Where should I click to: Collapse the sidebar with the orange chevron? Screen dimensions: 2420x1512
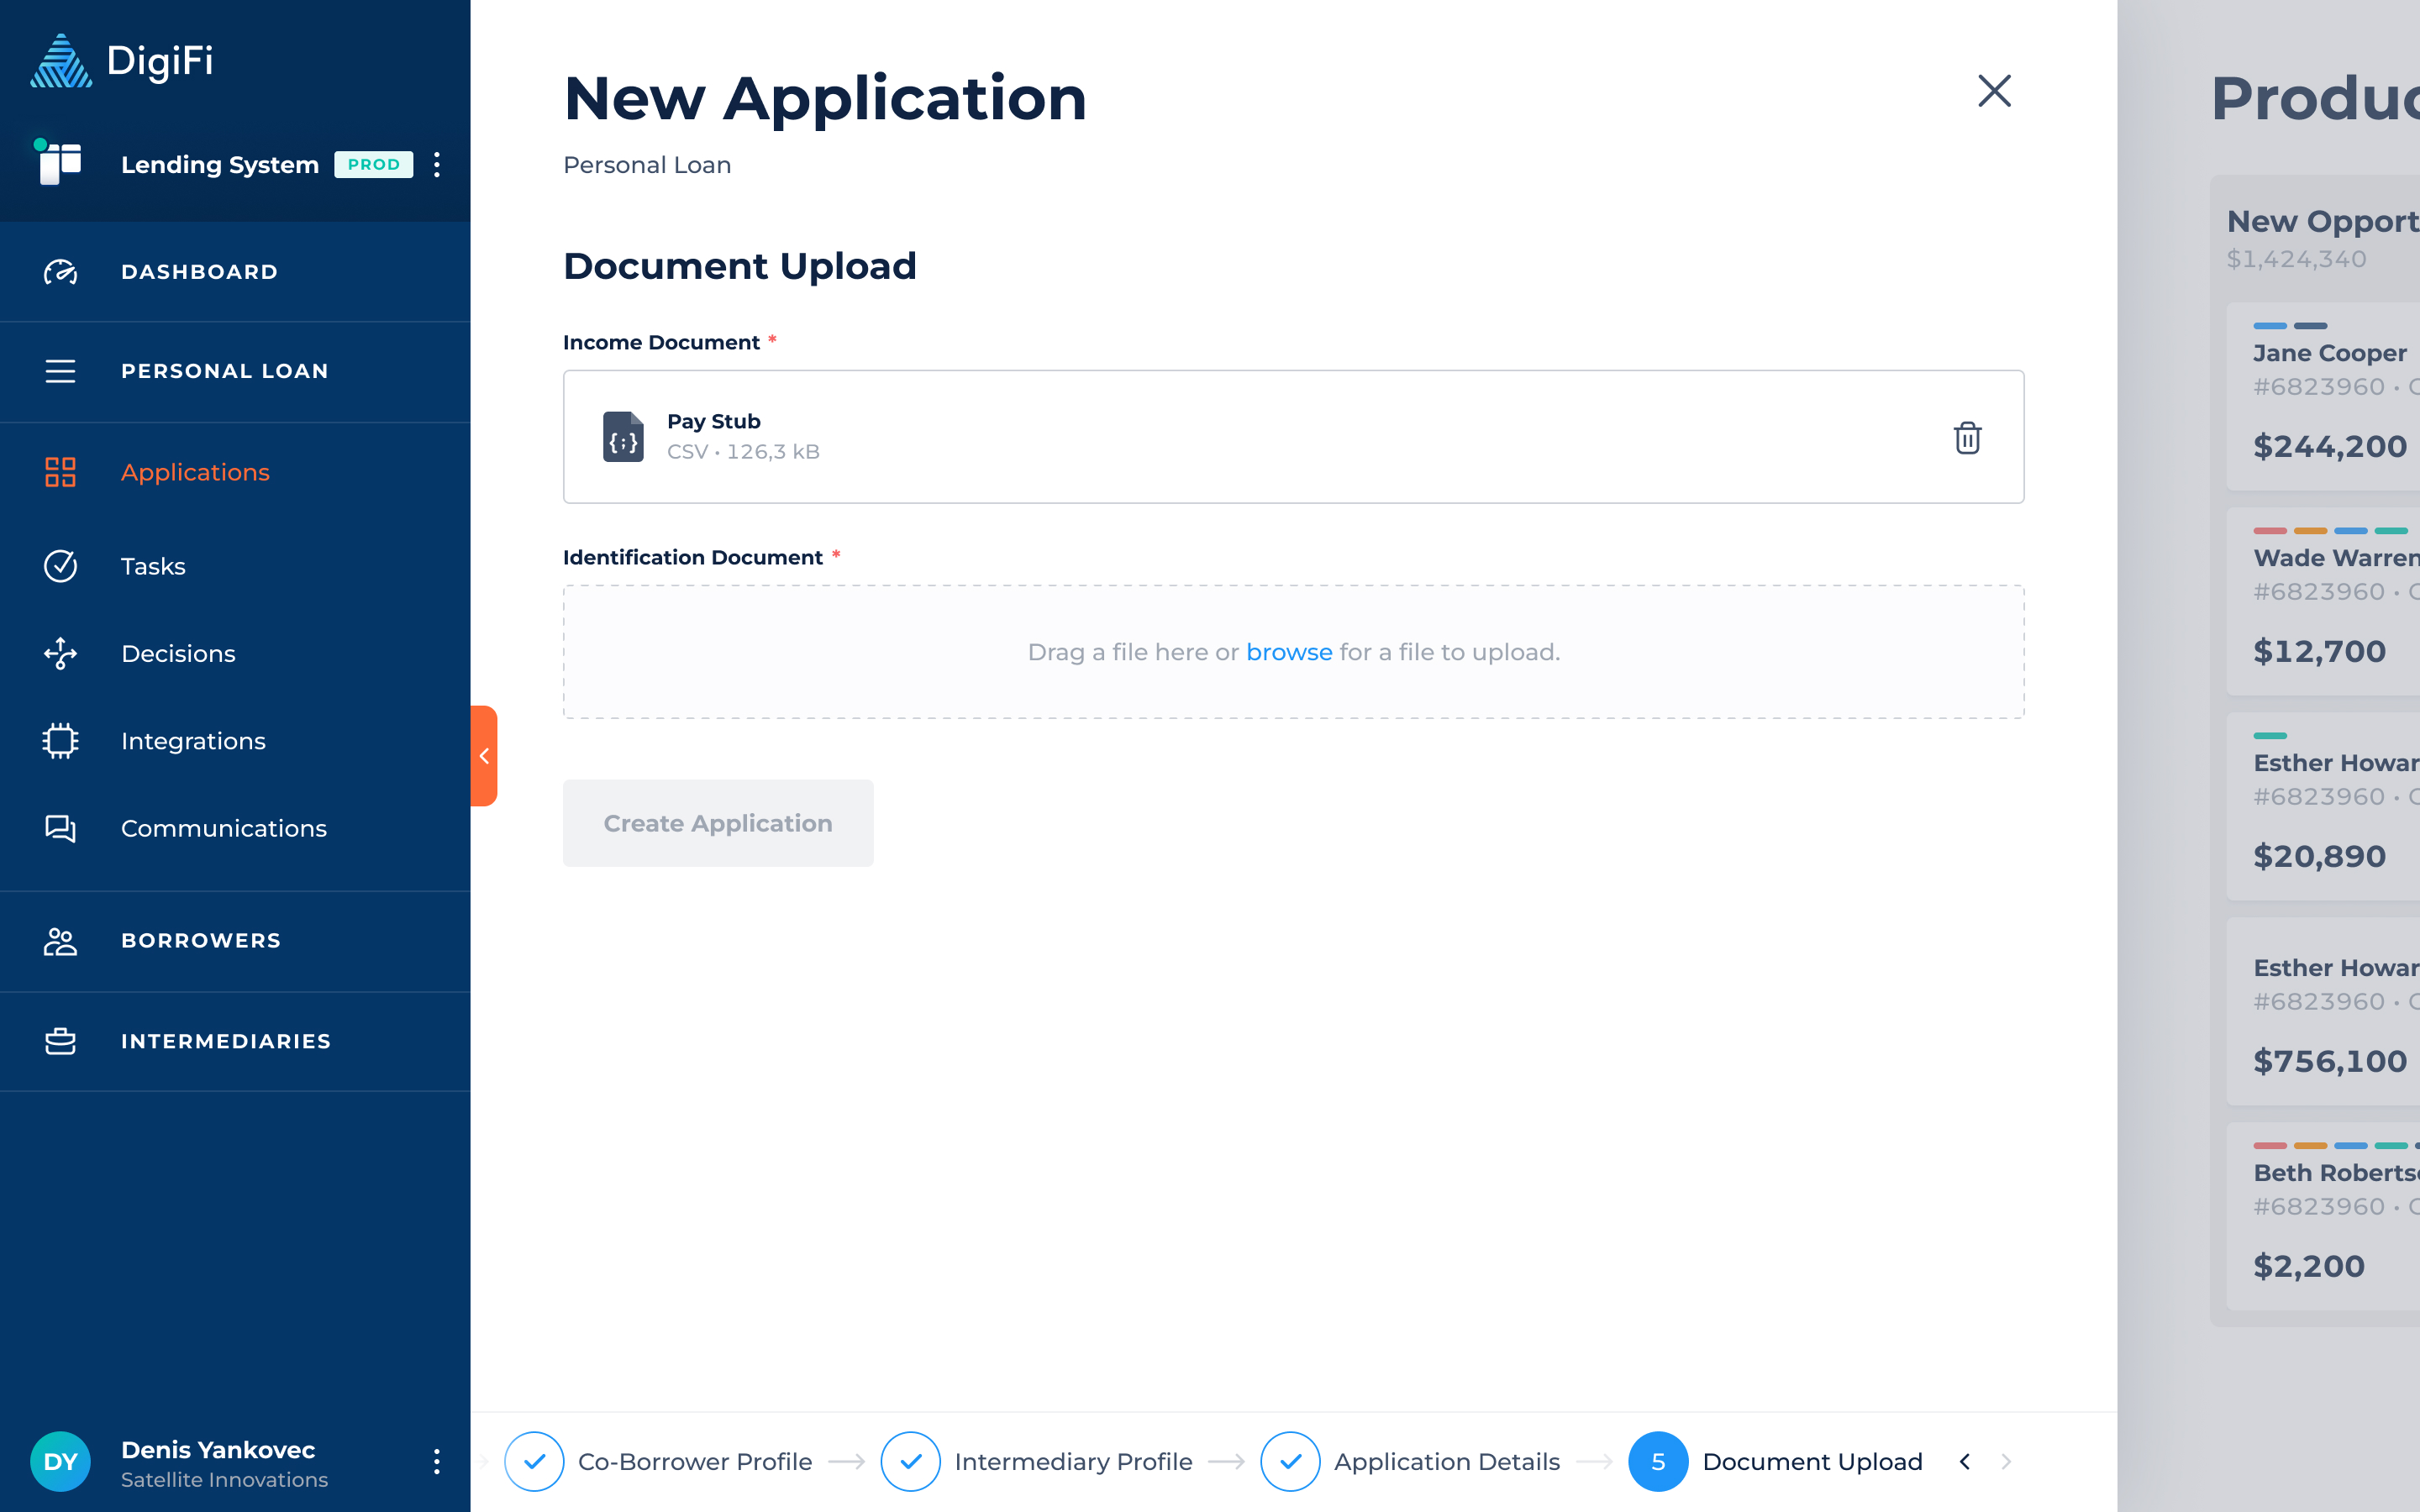click(484, 756)
